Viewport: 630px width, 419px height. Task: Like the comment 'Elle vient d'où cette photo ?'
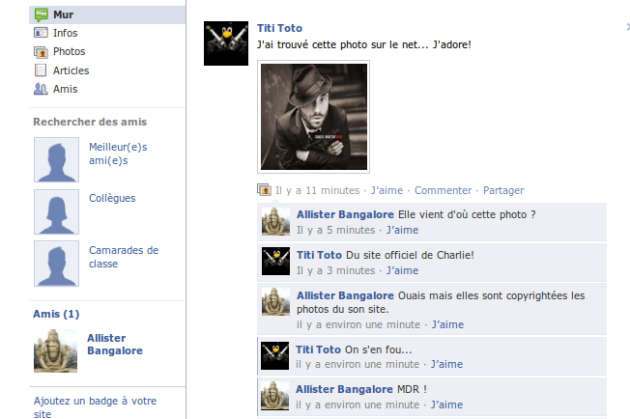point(402,230)
